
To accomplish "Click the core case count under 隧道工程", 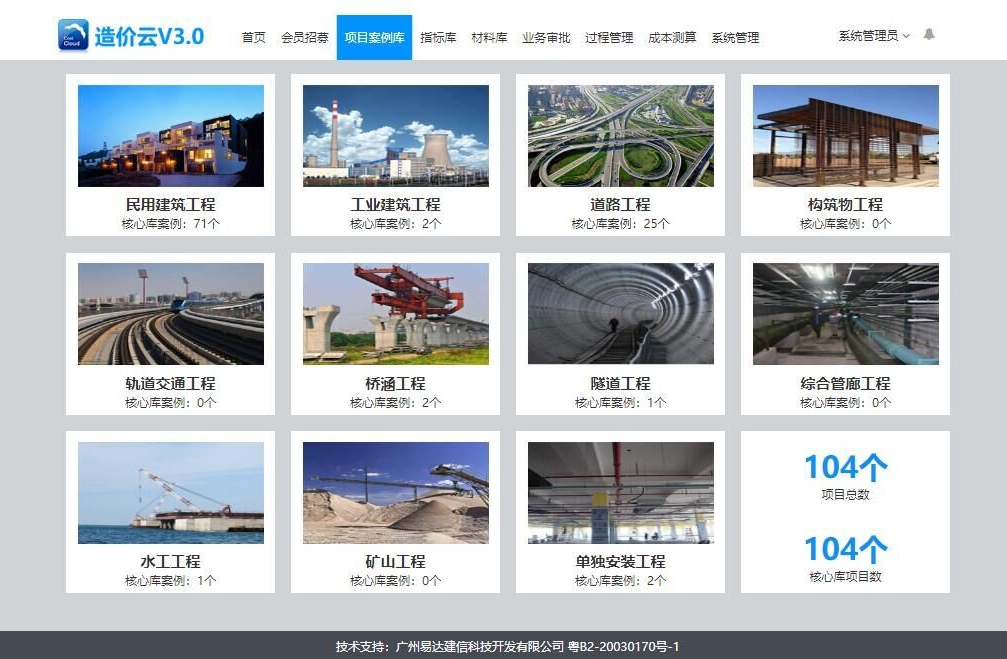I will 620,403.
